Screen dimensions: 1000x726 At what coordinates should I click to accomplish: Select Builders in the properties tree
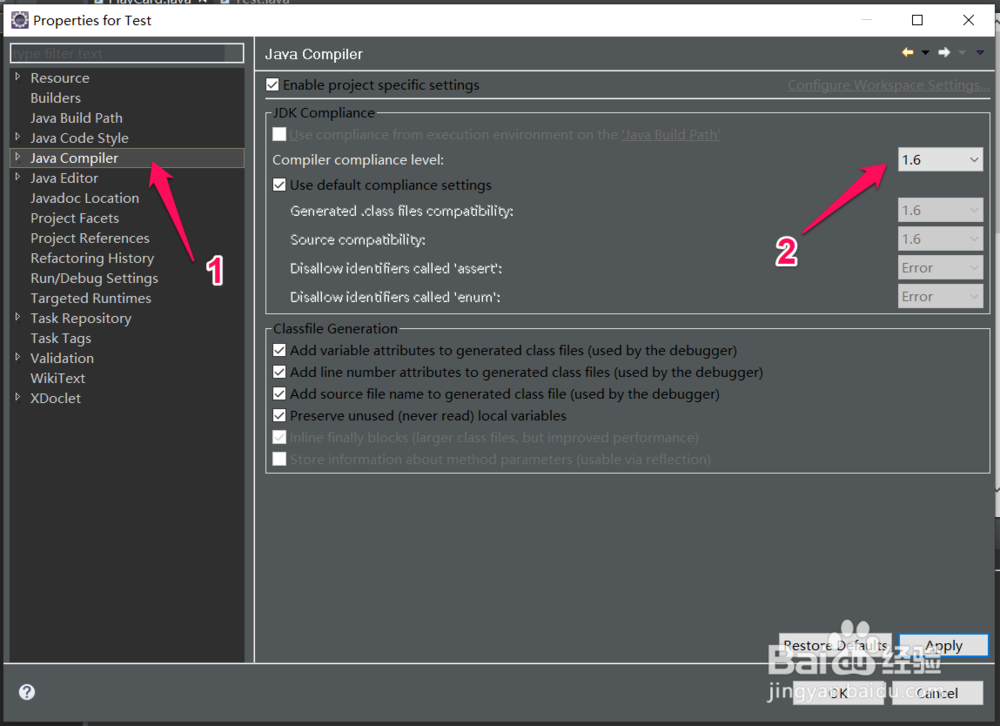coord(55,98)
